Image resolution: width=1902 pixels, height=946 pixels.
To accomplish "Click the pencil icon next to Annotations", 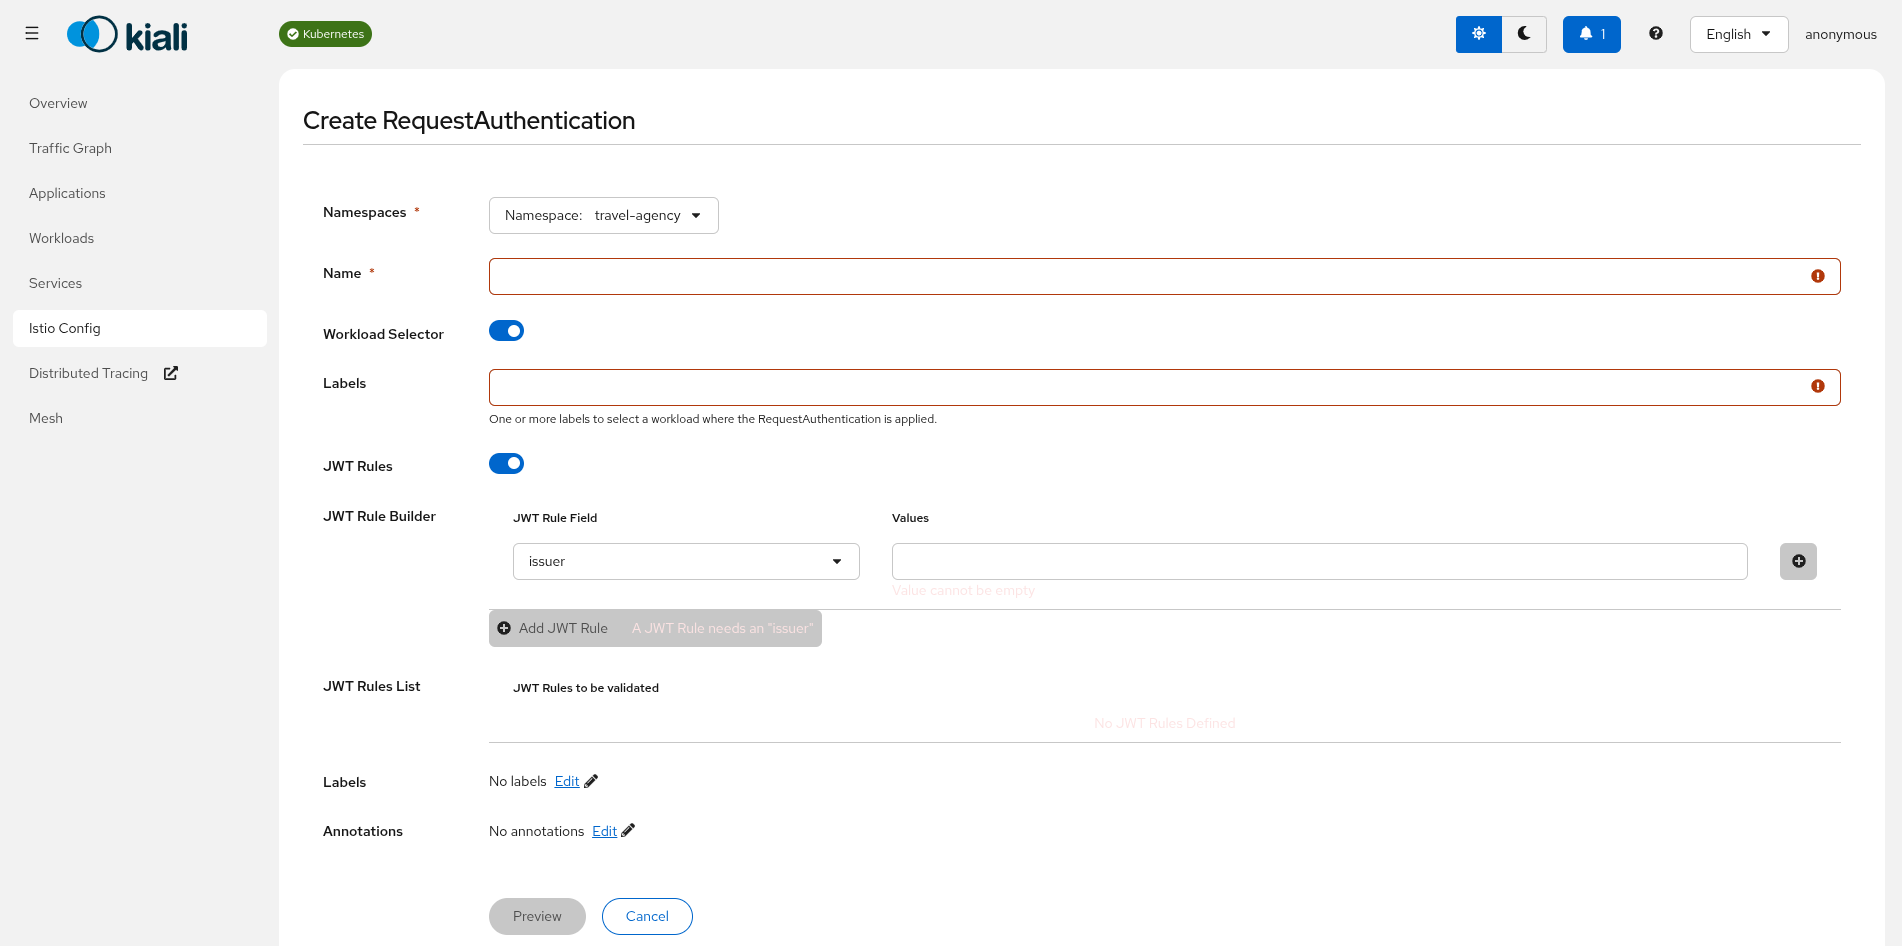I will coord(628,830).
